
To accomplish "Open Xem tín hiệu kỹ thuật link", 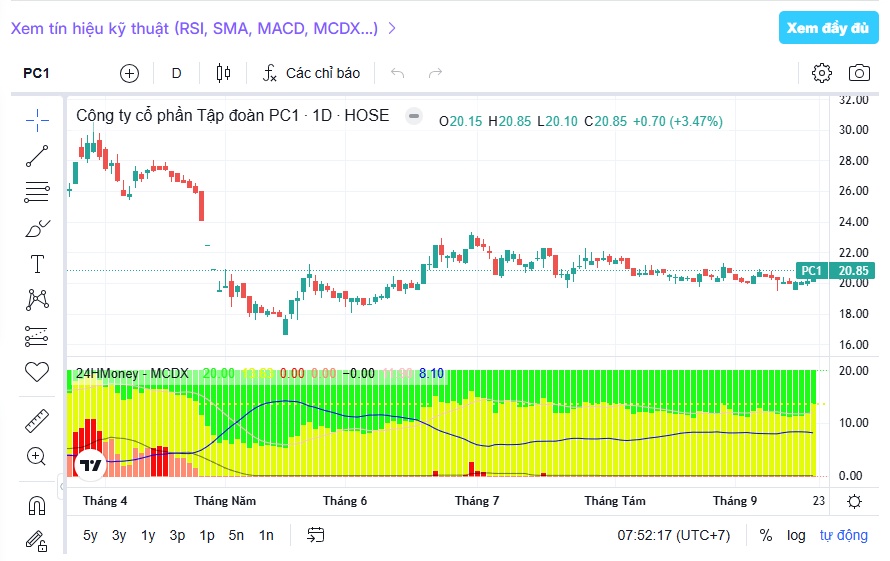I will tap(203, 28).
